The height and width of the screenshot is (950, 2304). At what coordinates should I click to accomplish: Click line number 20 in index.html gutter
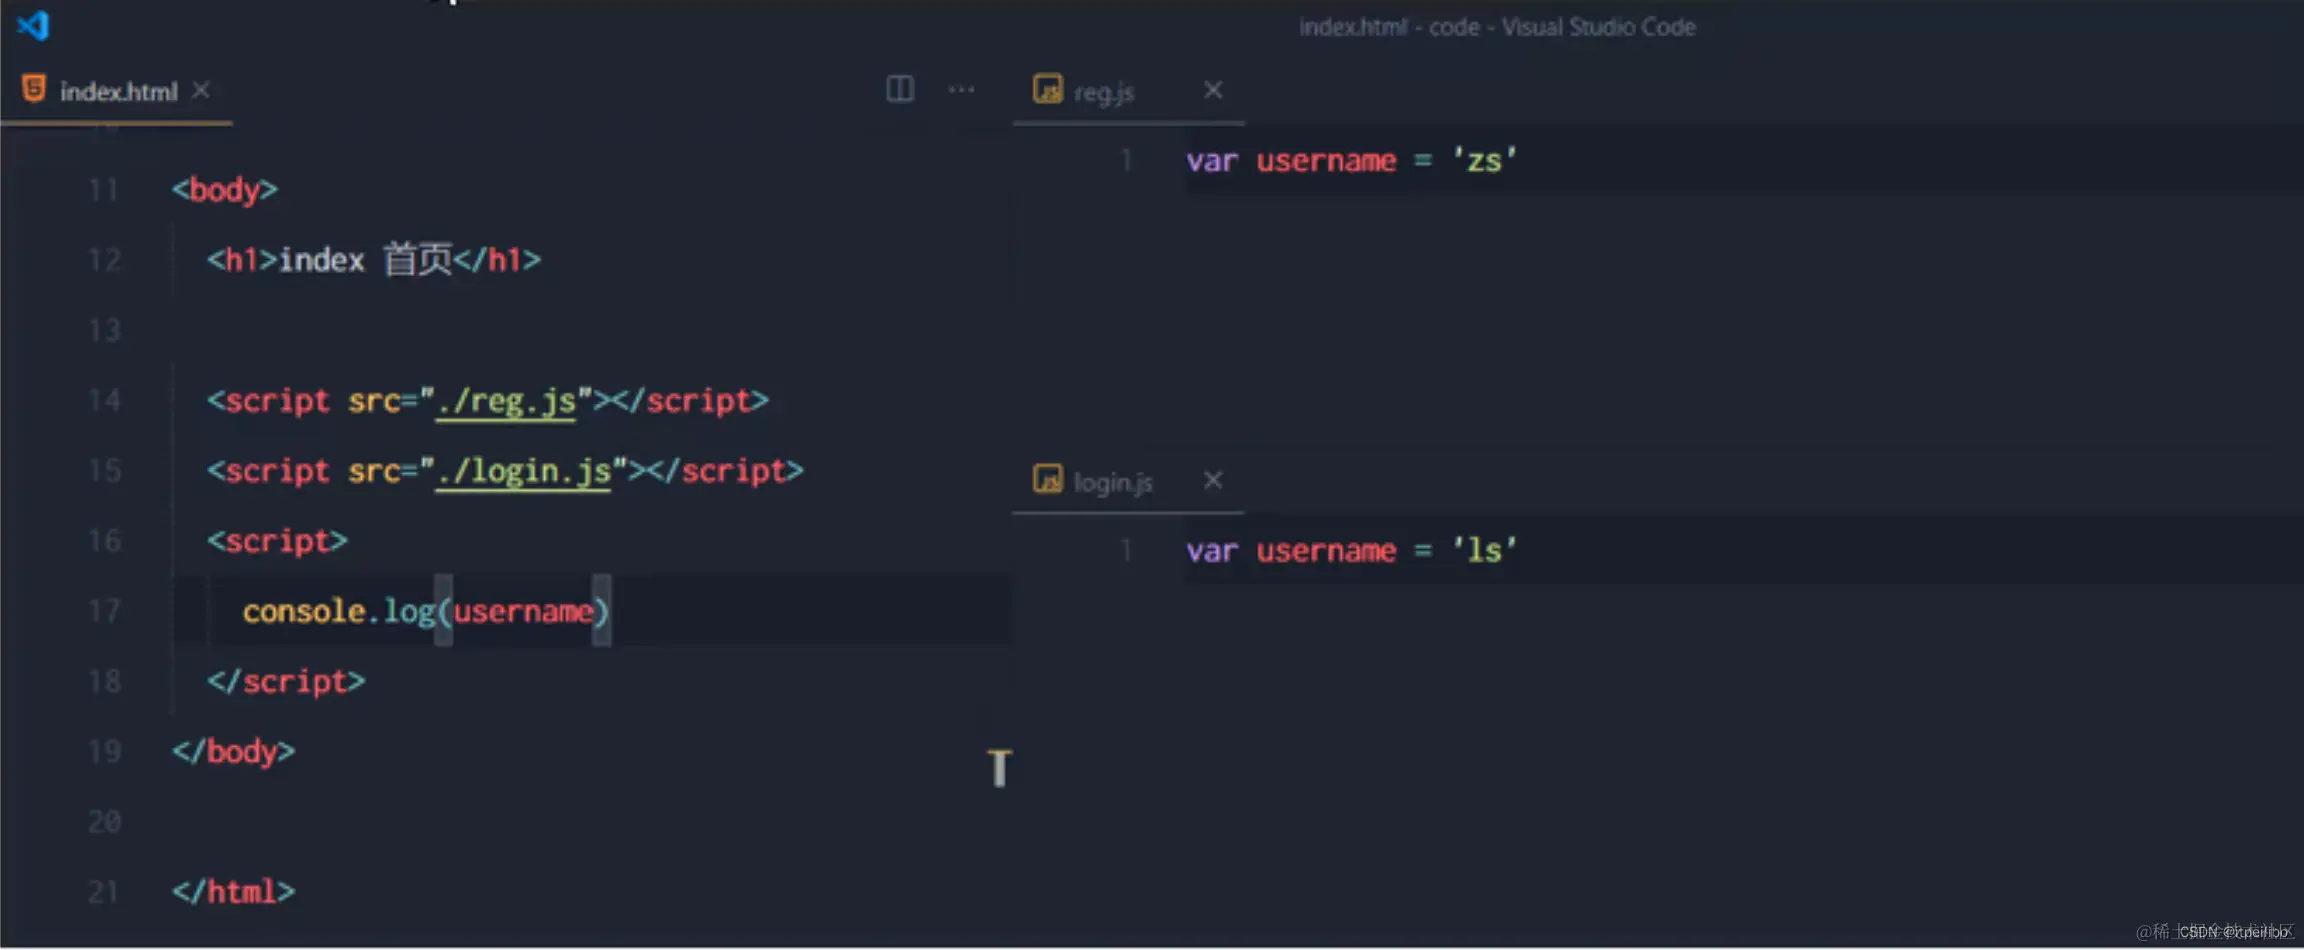tap(104, 822)
